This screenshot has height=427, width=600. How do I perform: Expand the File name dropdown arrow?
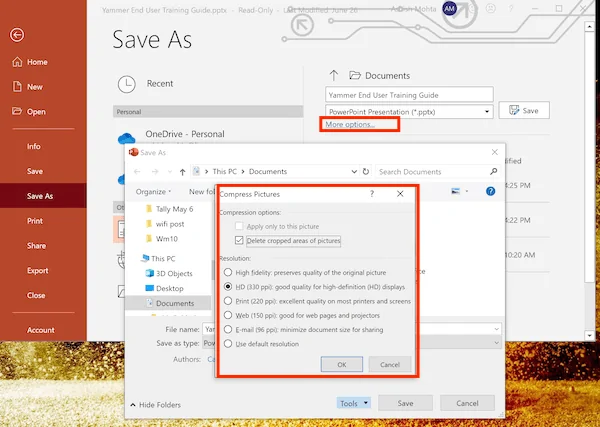tap(496, 329)
